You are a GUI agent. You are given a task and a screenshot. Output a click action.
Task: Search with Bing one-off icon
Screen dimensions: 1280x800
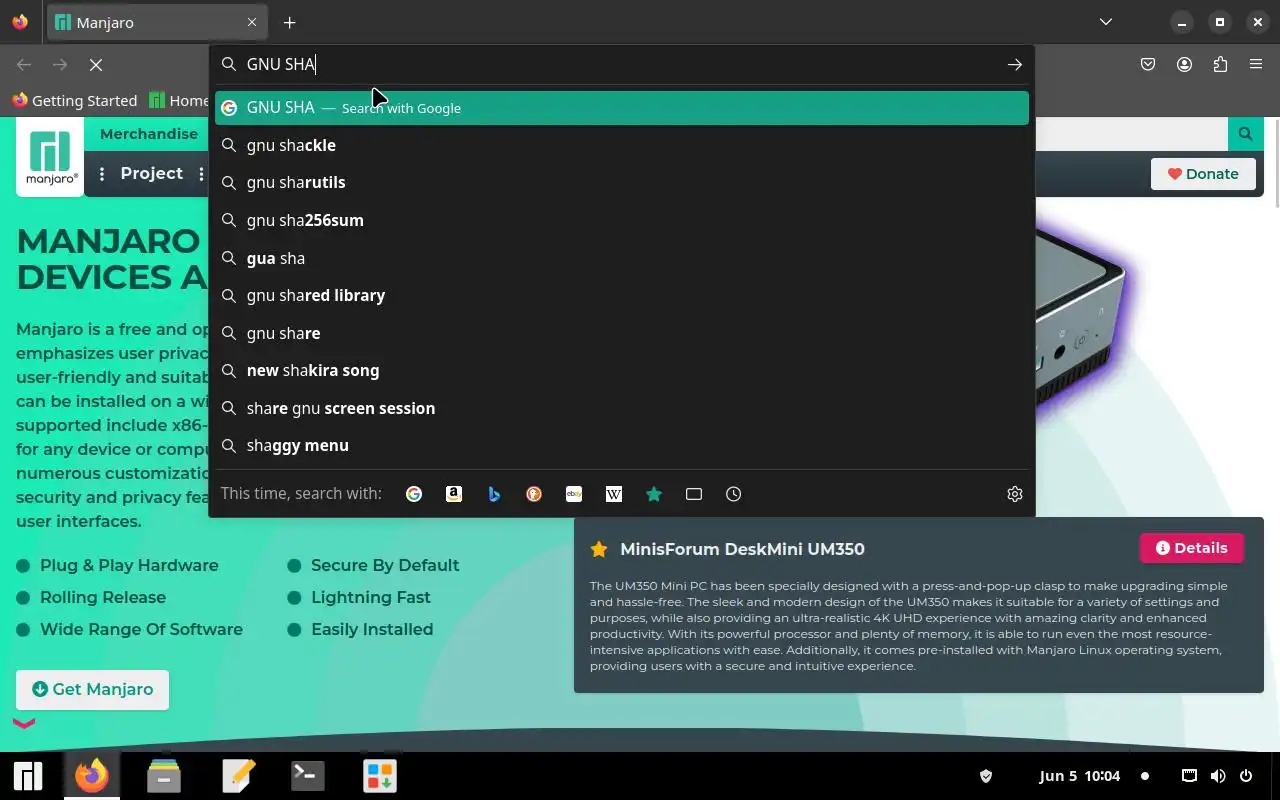[494, 494]
